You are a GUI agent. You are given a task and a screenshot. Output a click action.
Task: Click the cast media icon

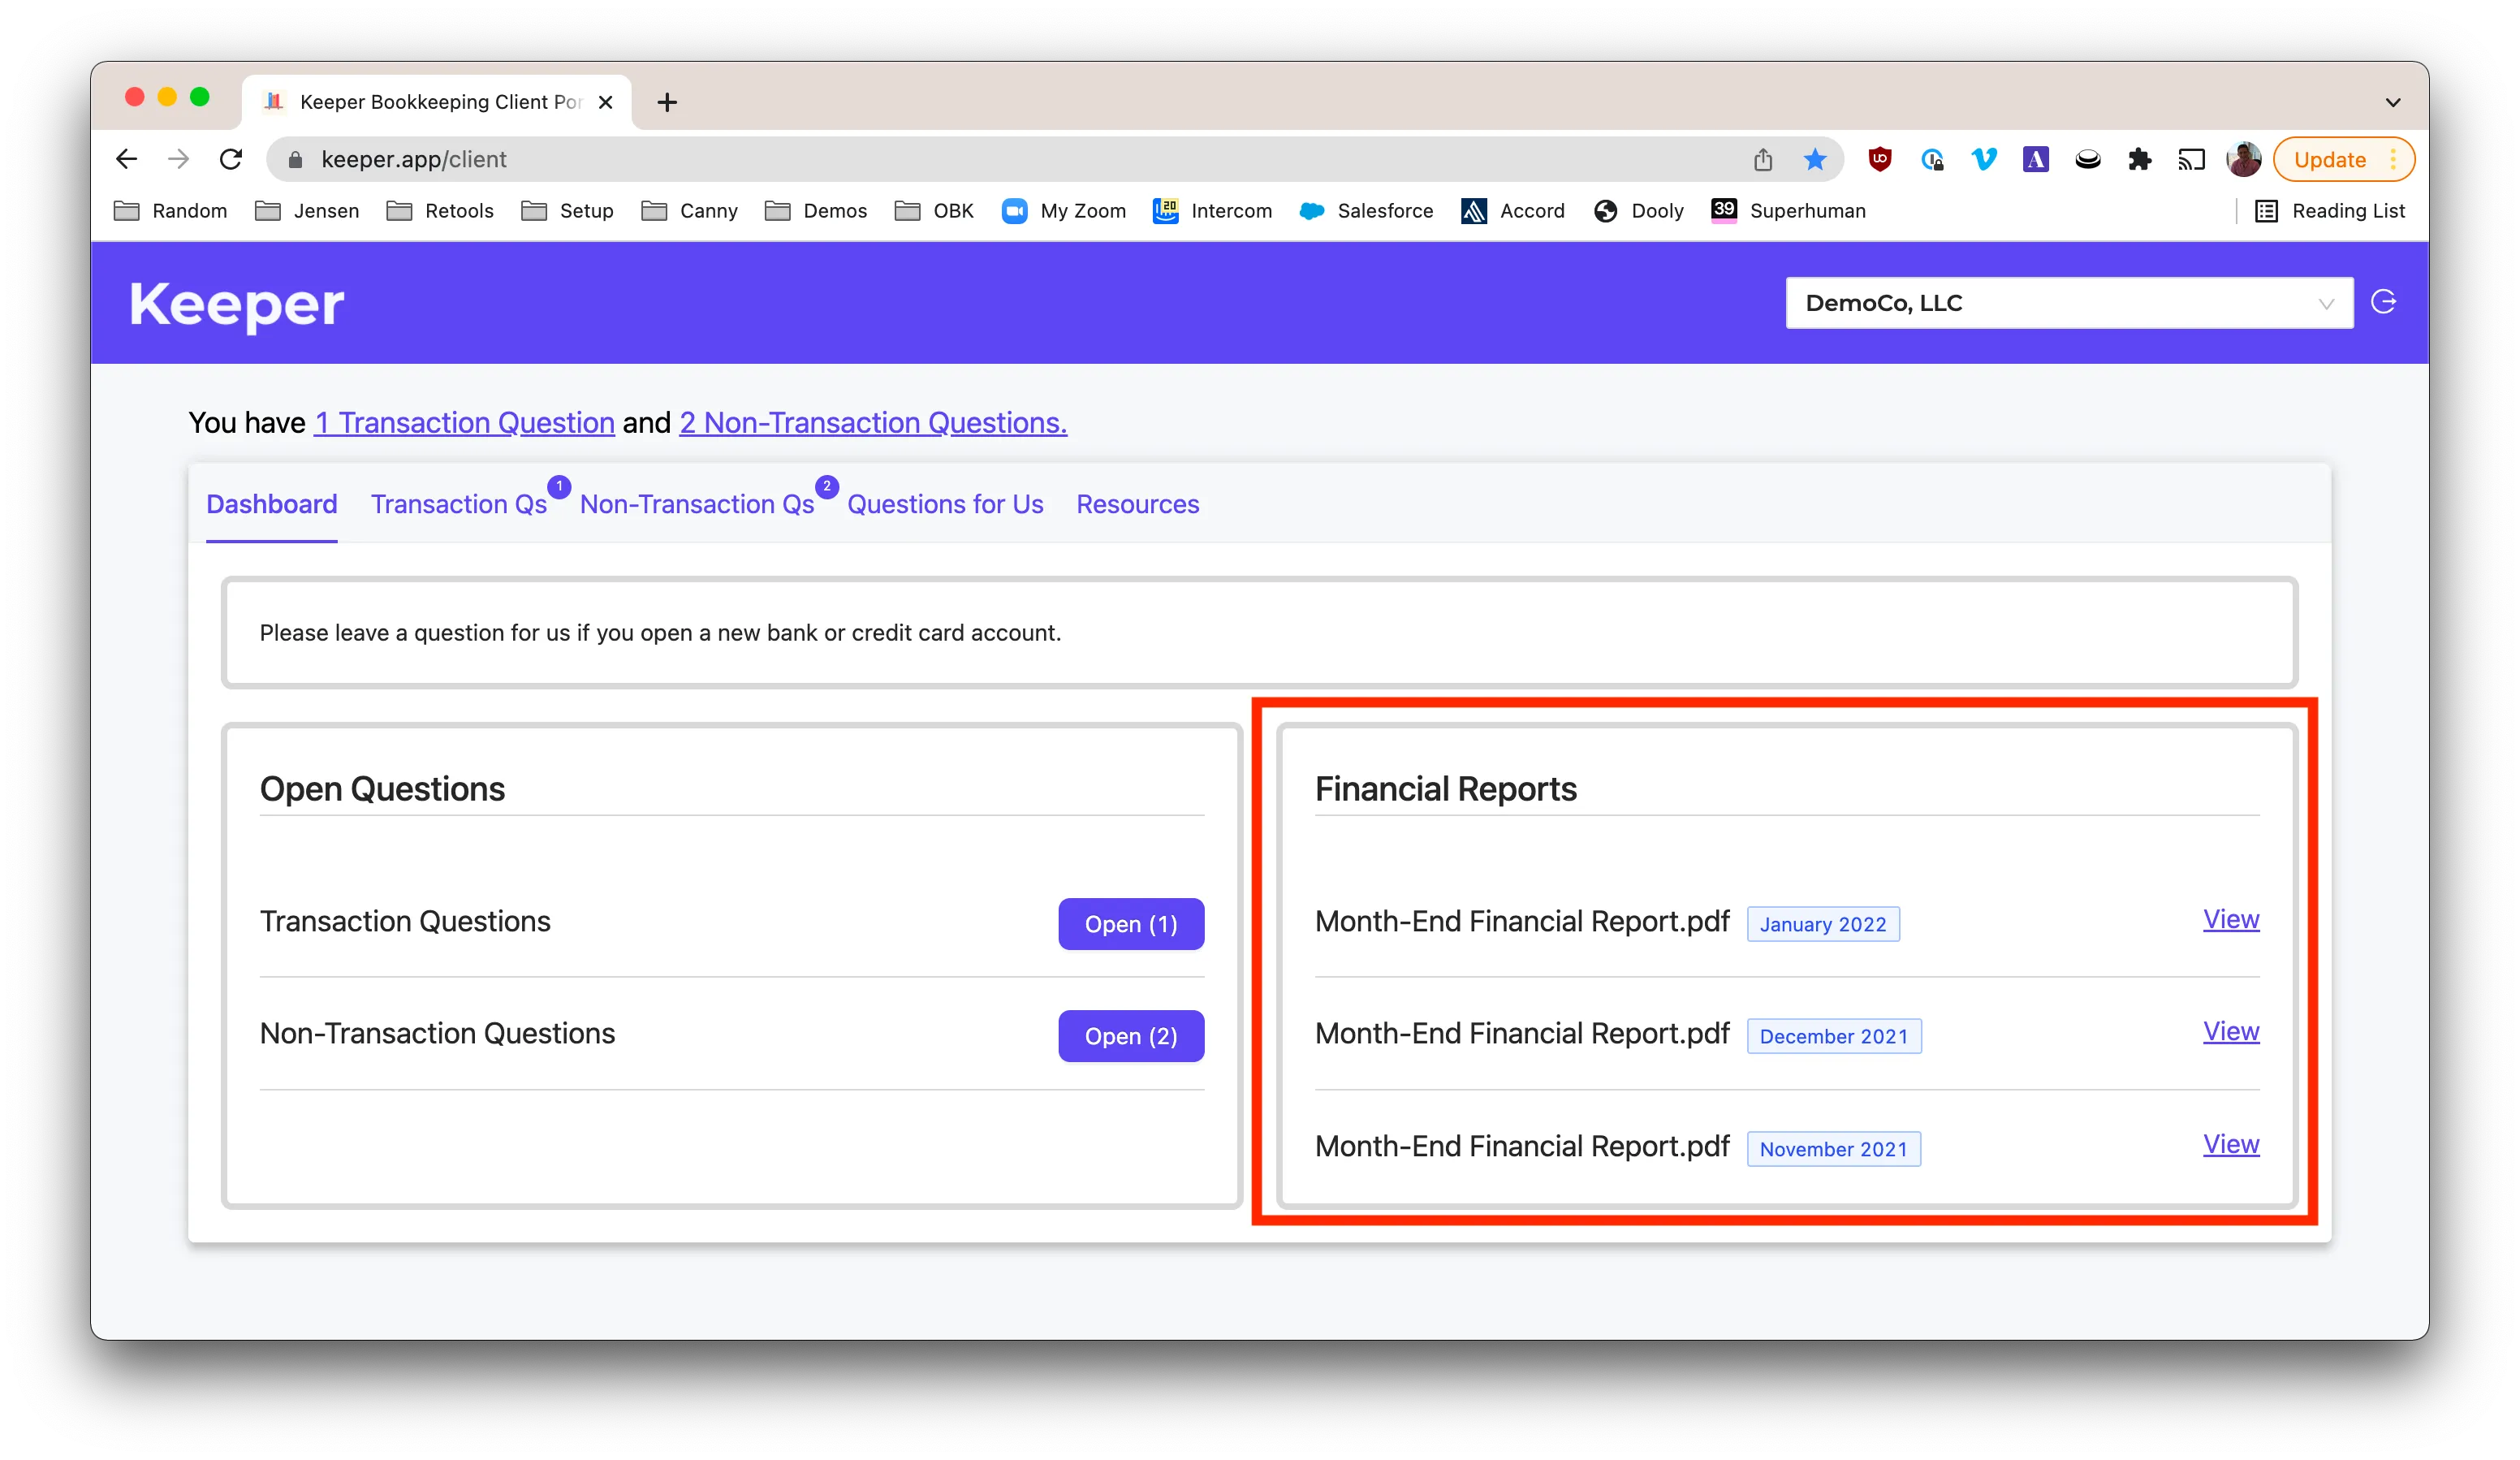[x=2191, y=159]
